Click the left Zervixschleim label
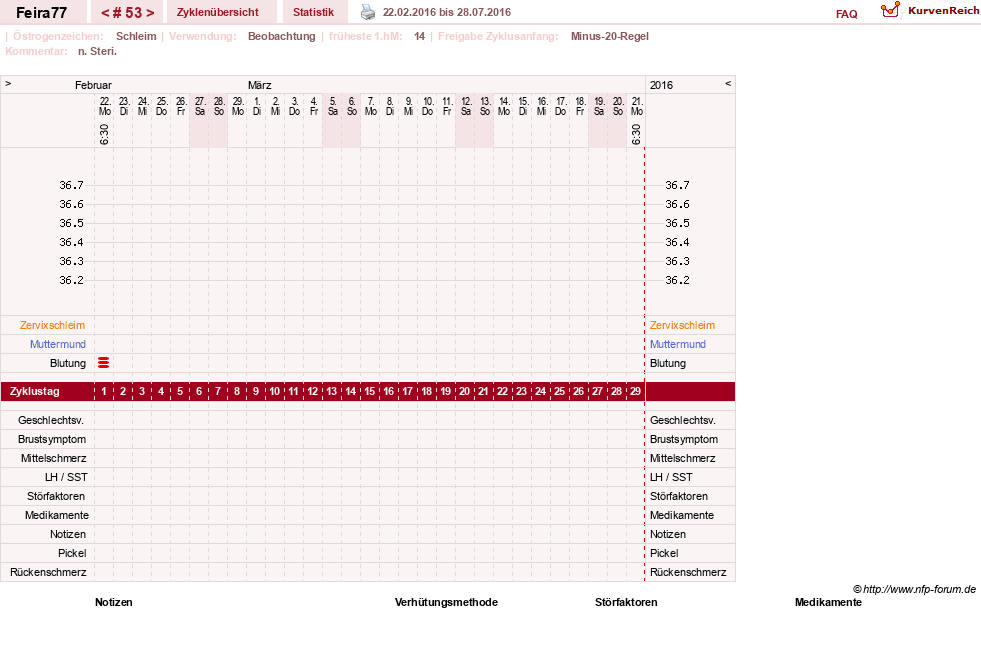981x661 pixels. coord(53,325)
